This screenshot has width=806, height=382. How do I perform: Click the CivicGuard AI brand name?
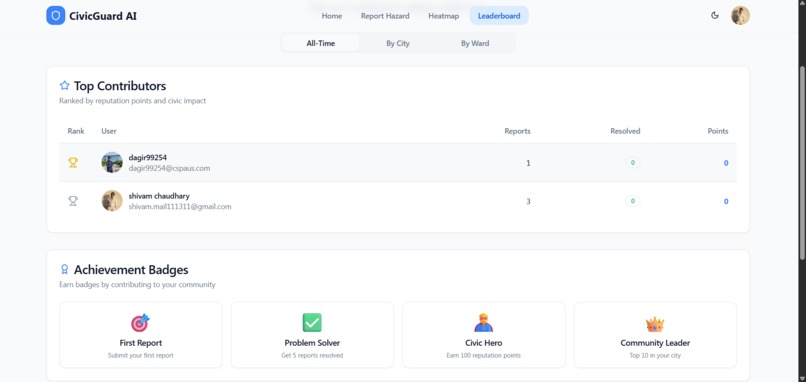103,16
